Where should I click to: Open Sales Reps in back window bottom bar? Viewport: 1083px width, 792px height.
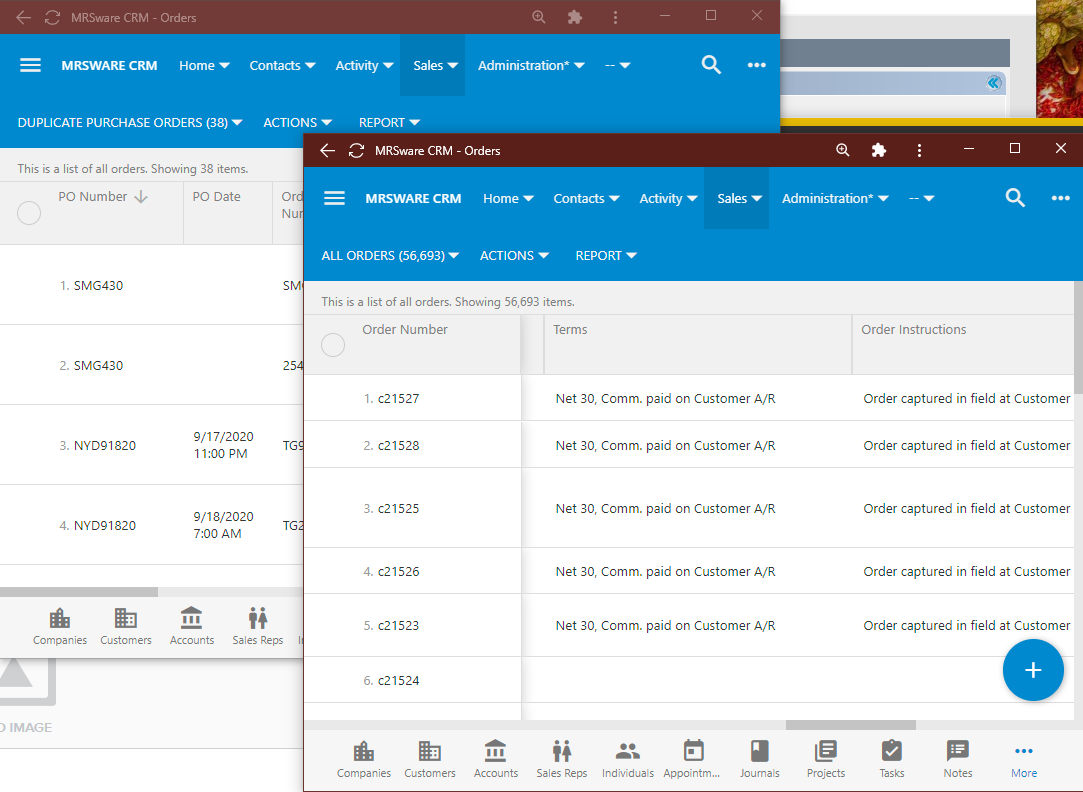258,626
